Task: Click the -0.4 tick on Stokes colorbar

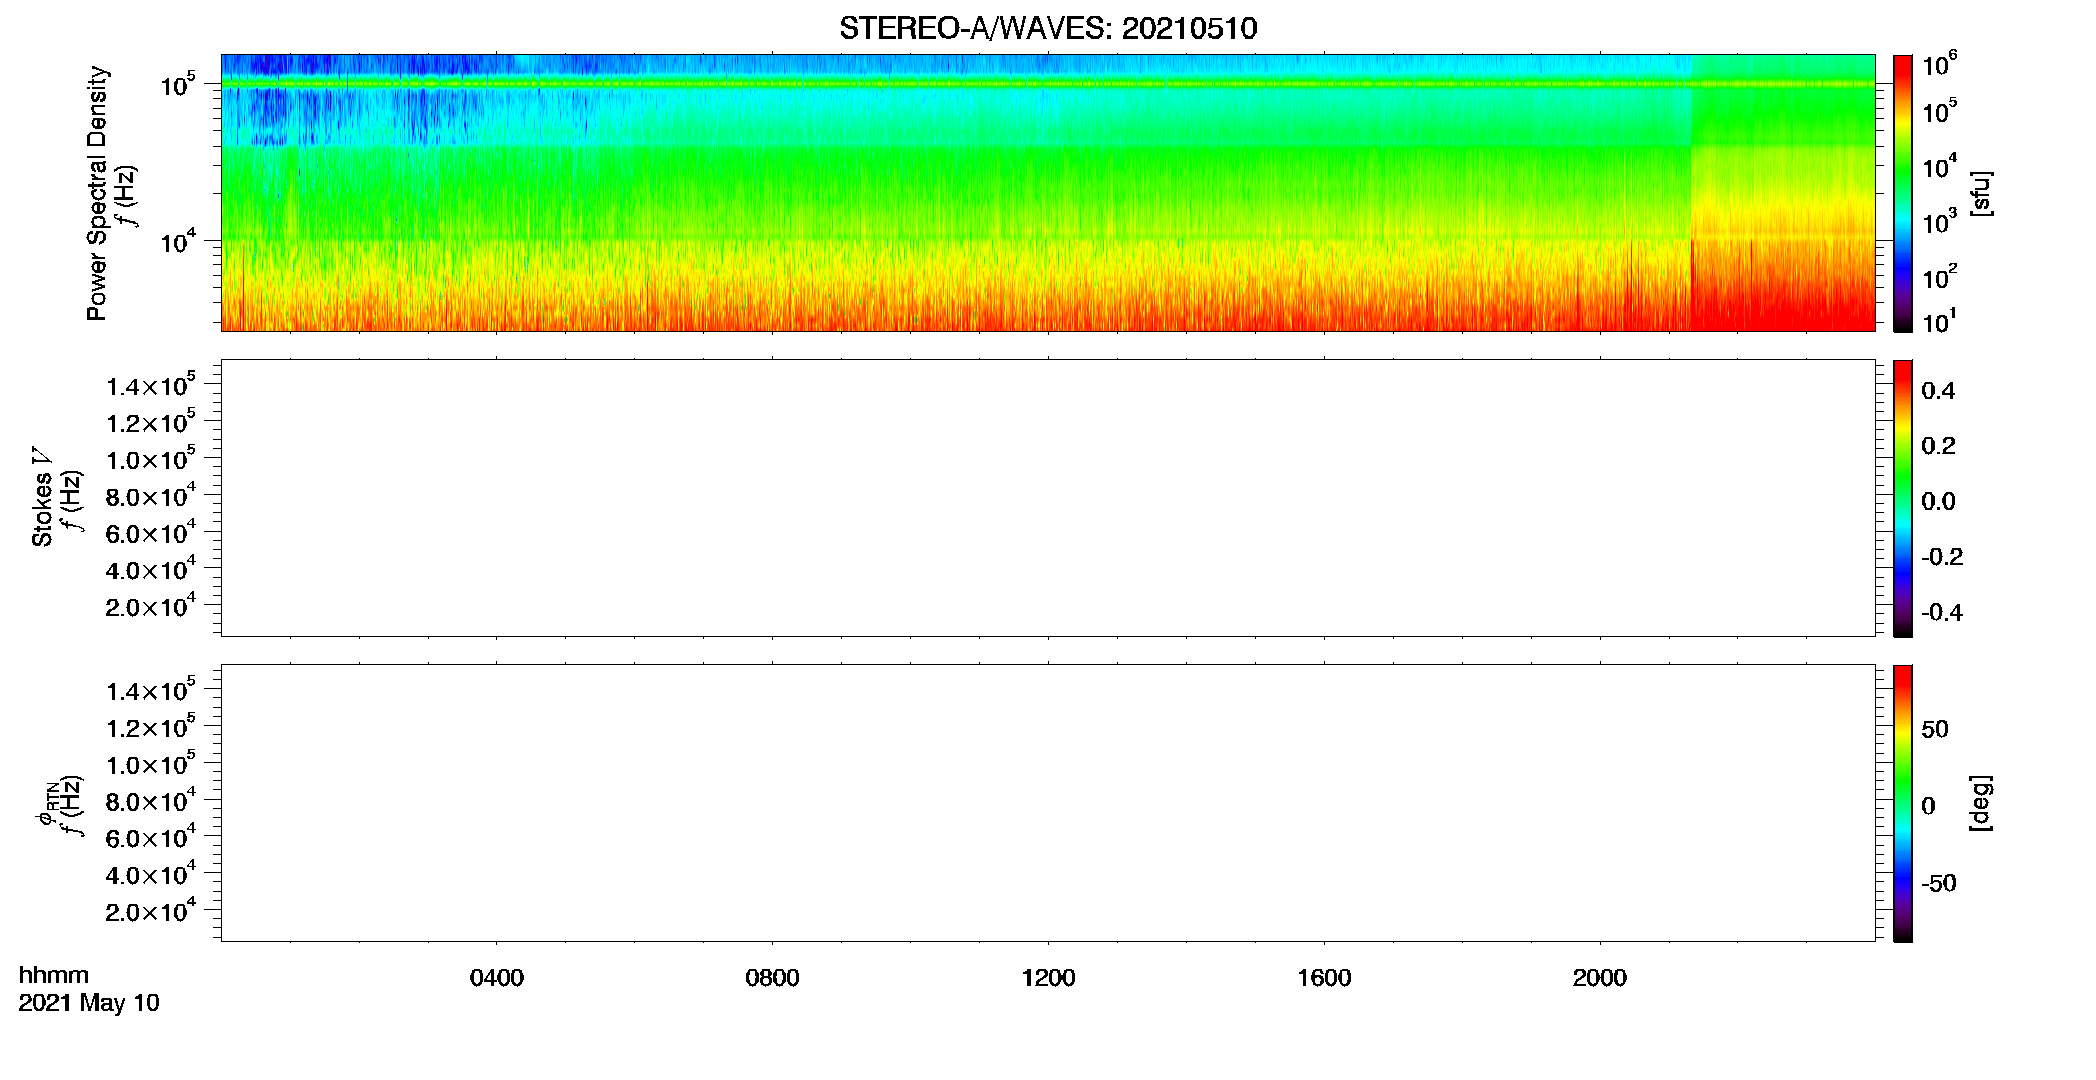Action: pos(1941,613)
